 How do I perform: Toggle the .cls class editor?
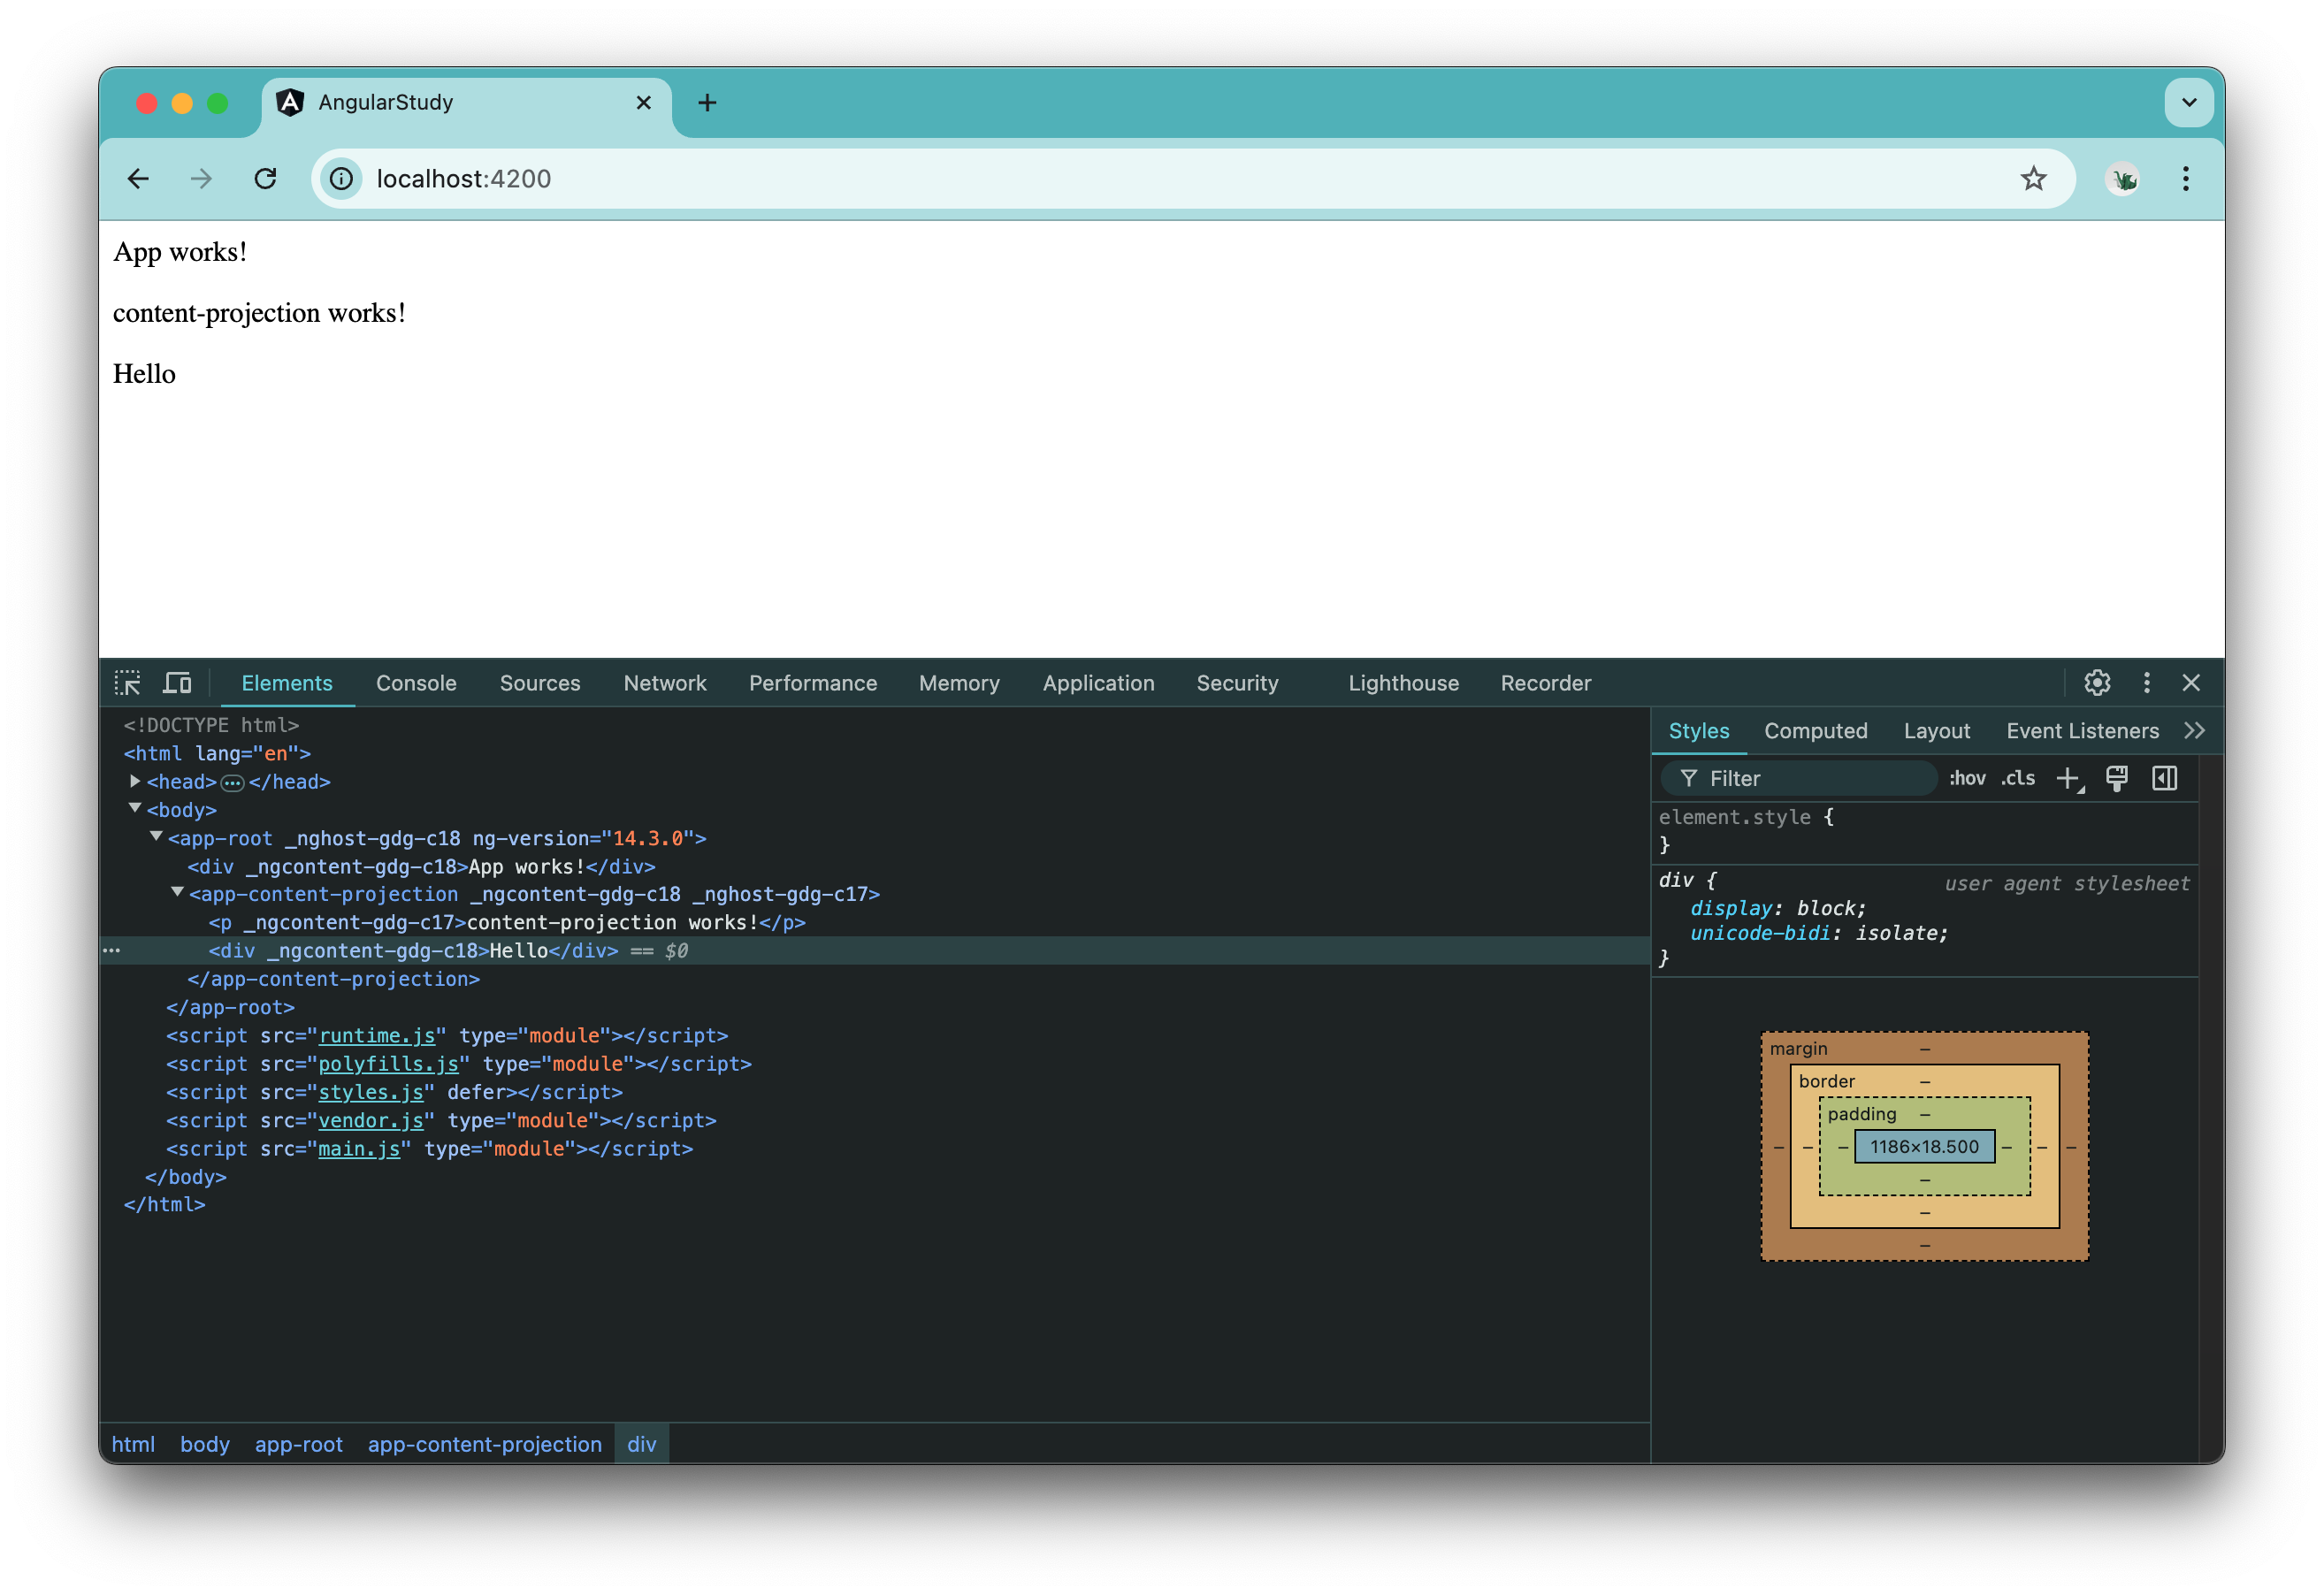pyautogui.click(x=2017, y=778)
